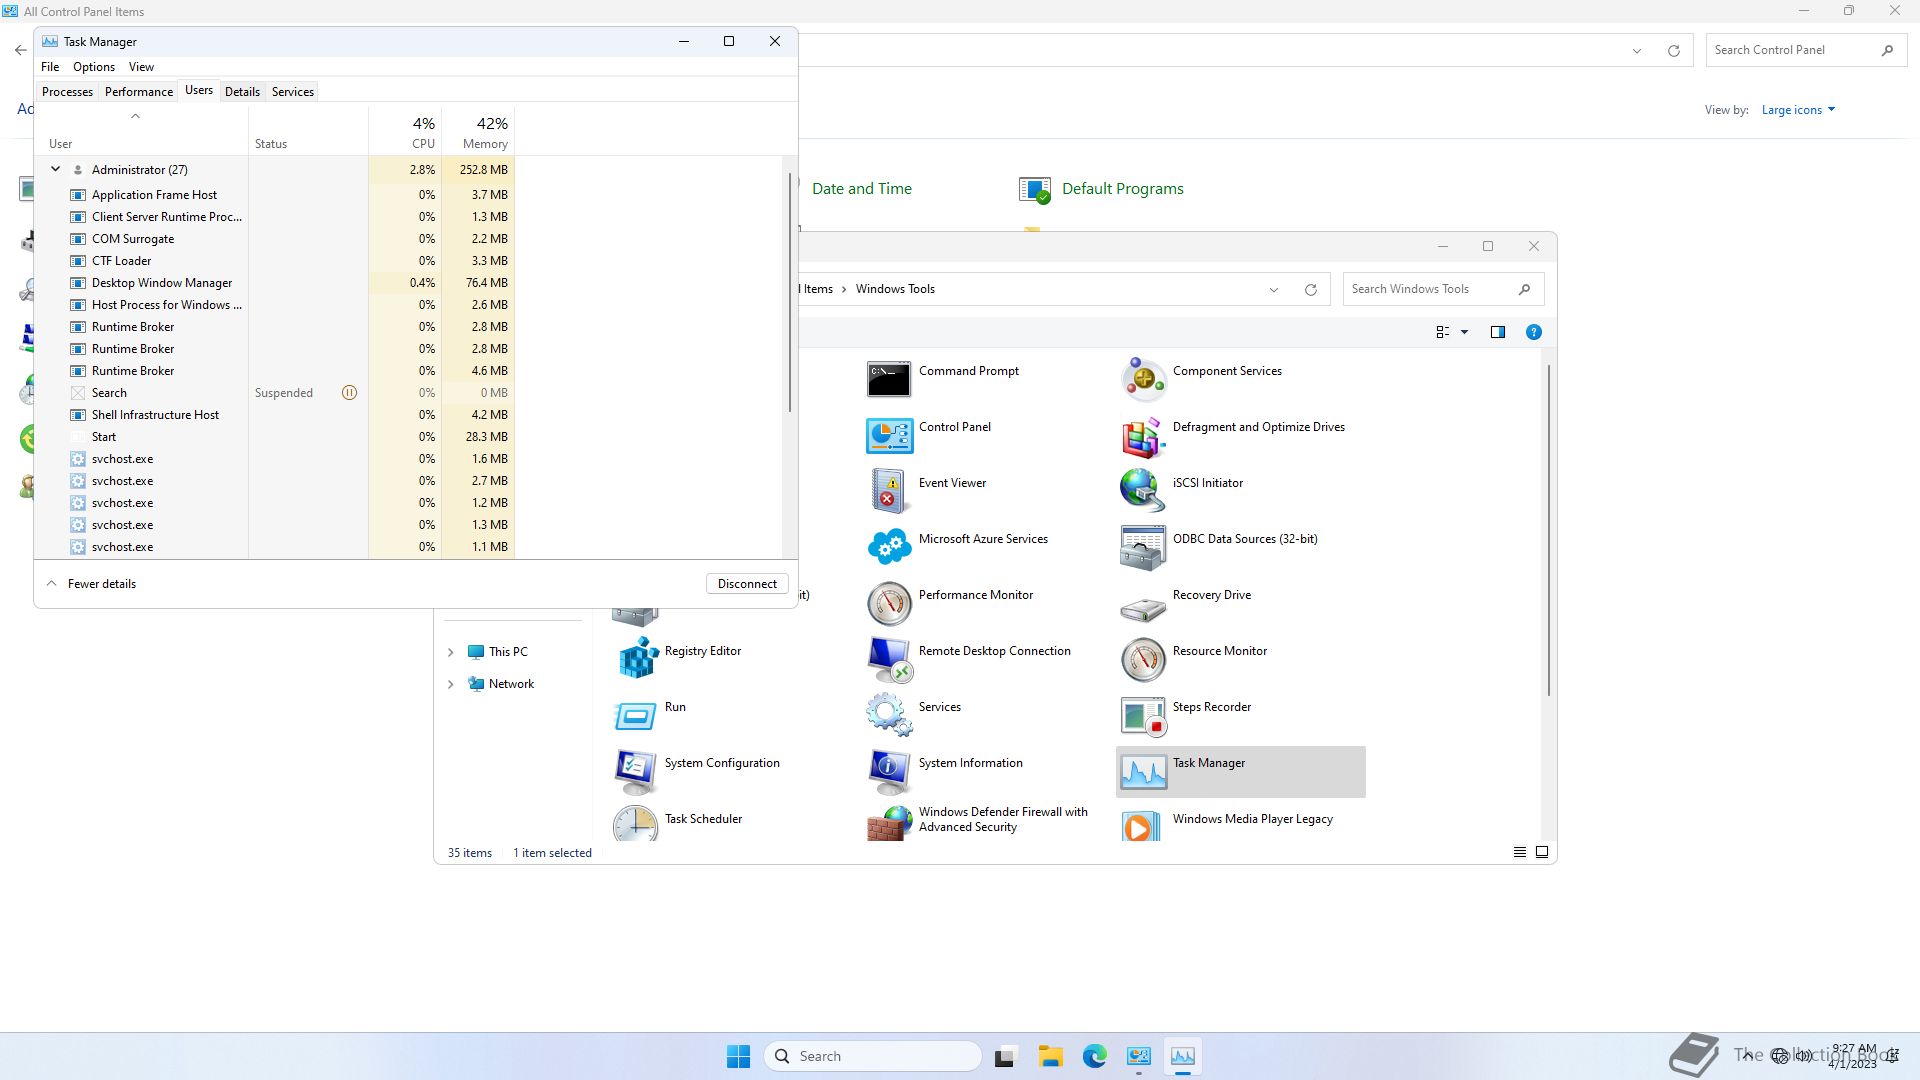
Task: Open System Configuration icon
Action: [x=635, y=771]
